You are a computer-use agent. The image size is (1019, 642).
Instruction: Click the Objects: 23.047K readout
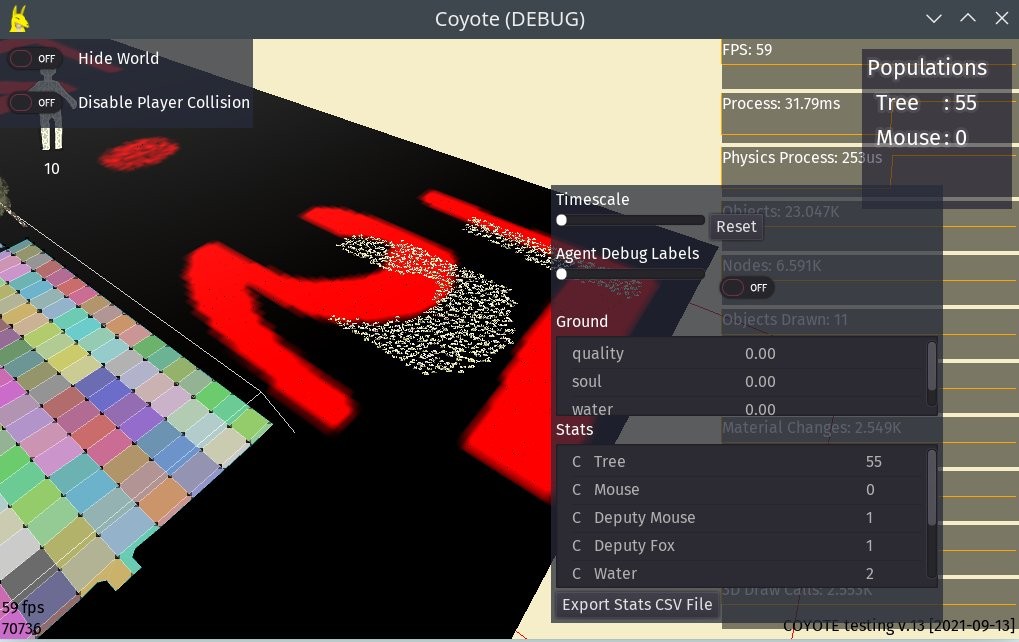(780, 212)
